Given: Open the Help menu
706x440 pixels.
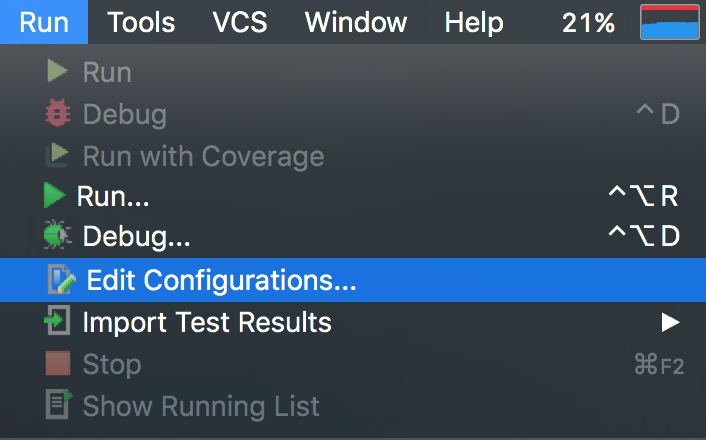Looking at the screenshot, I should (474, 22).
